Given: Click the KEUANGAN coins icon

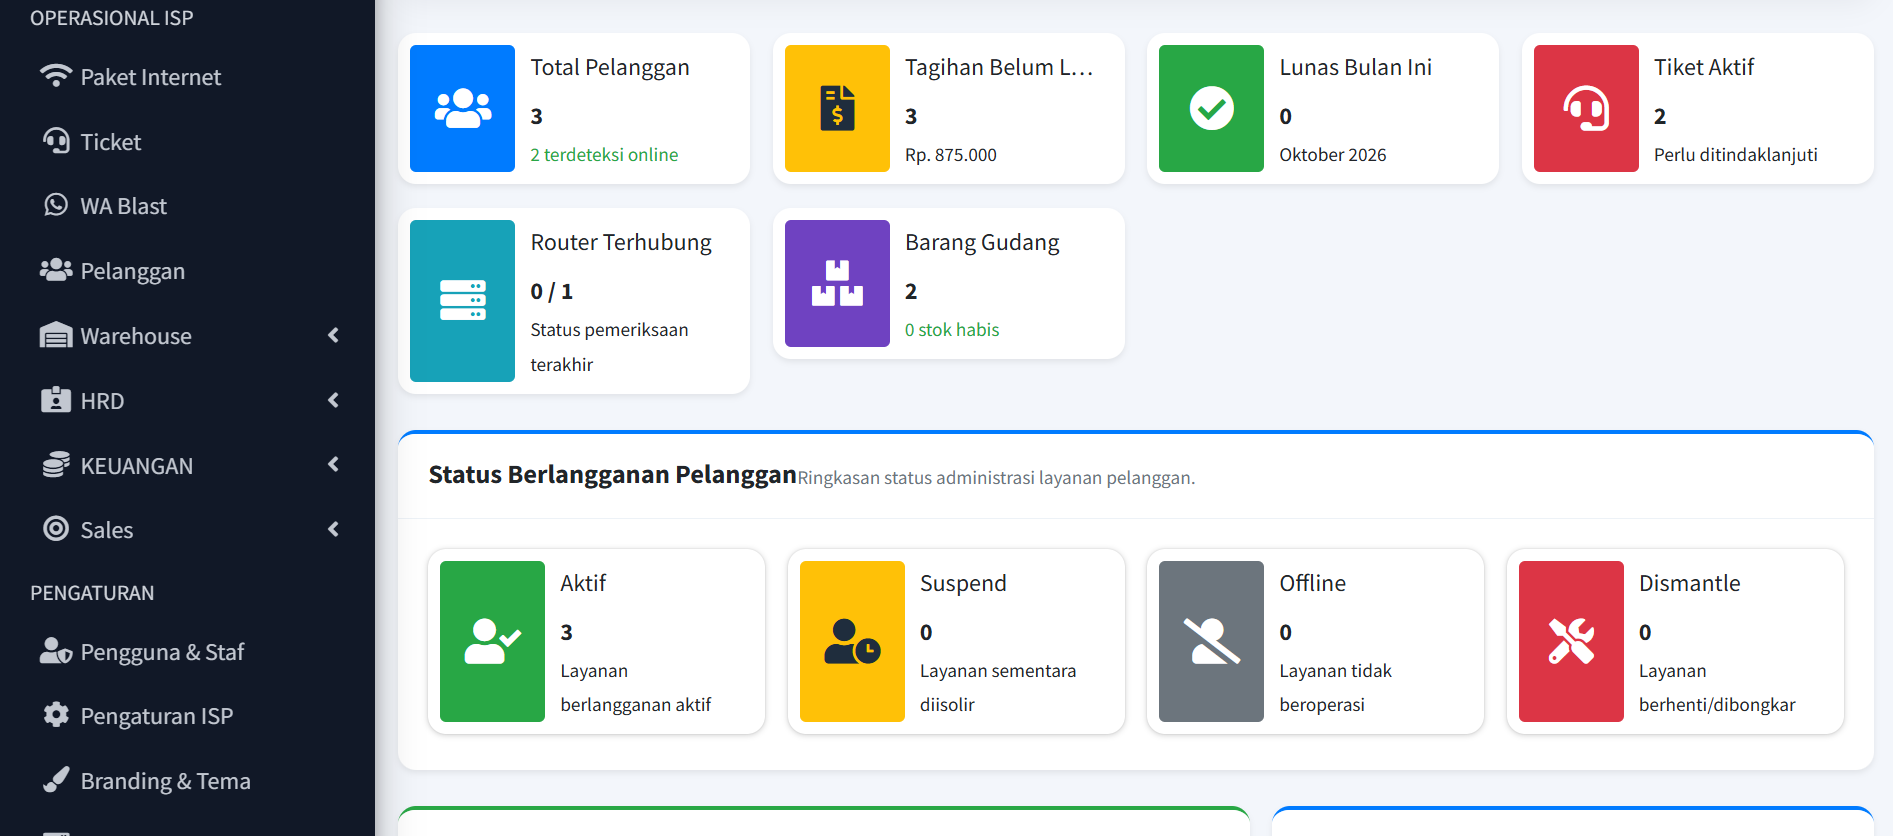Looking at the screenshot, I should (x=56, y=465).
